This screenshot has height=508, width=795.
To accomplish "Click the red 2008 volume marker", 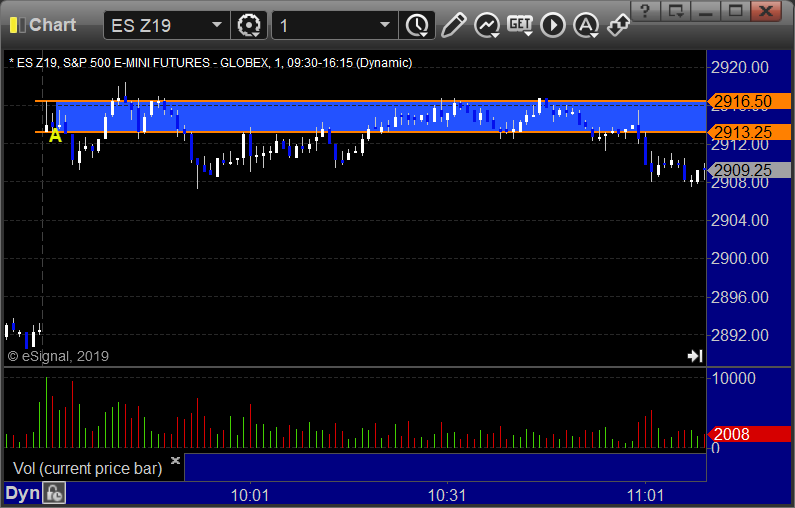I will 748,434.
